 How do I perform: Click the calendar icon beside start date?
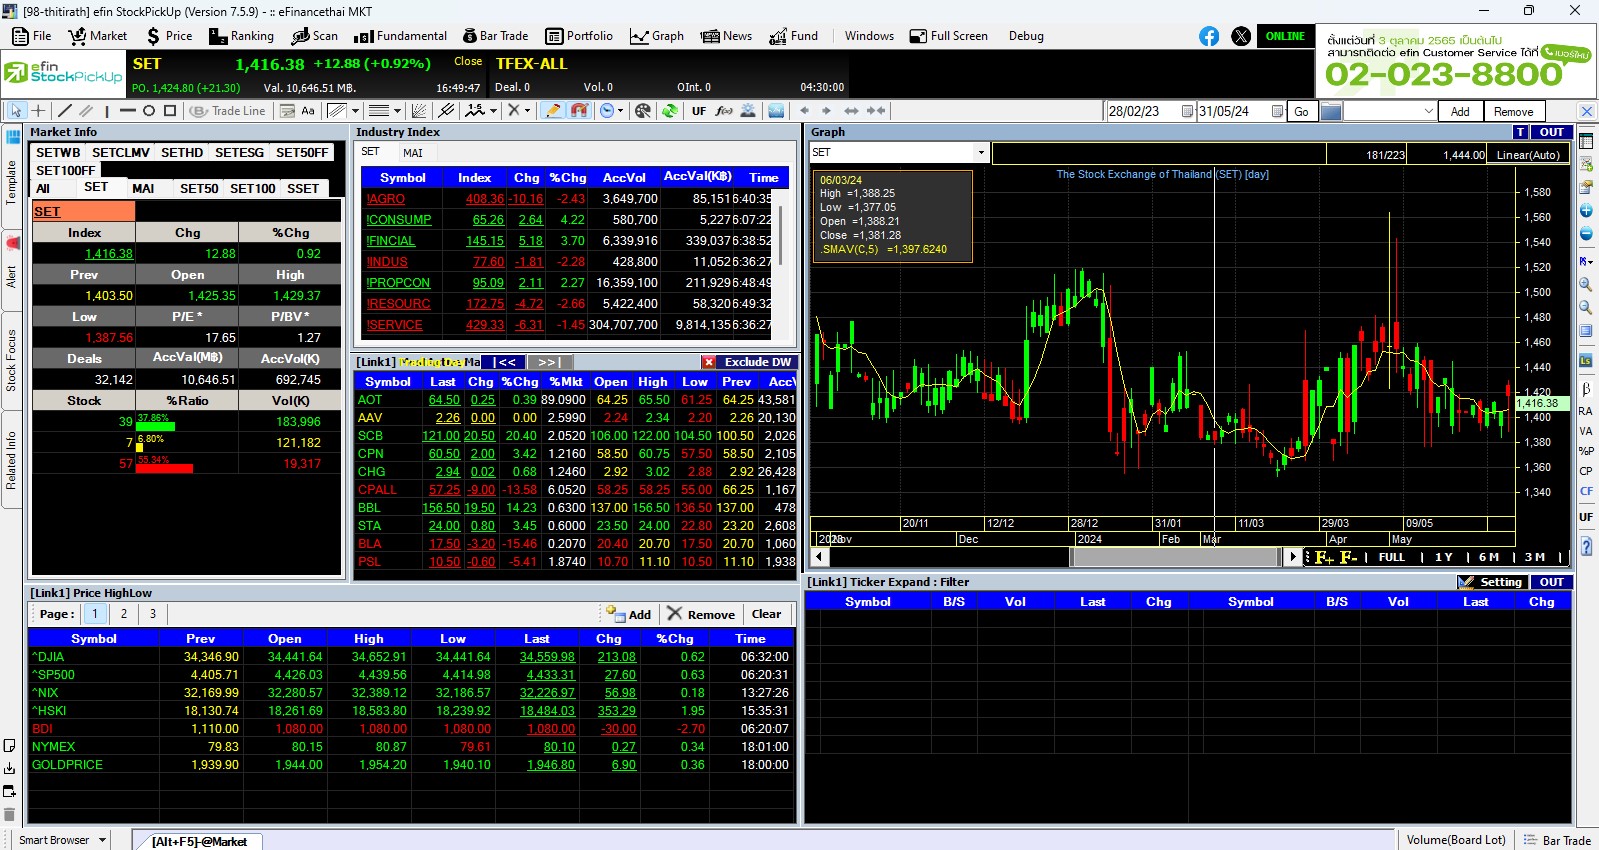pyautogui.click(x=1187, y=111)
